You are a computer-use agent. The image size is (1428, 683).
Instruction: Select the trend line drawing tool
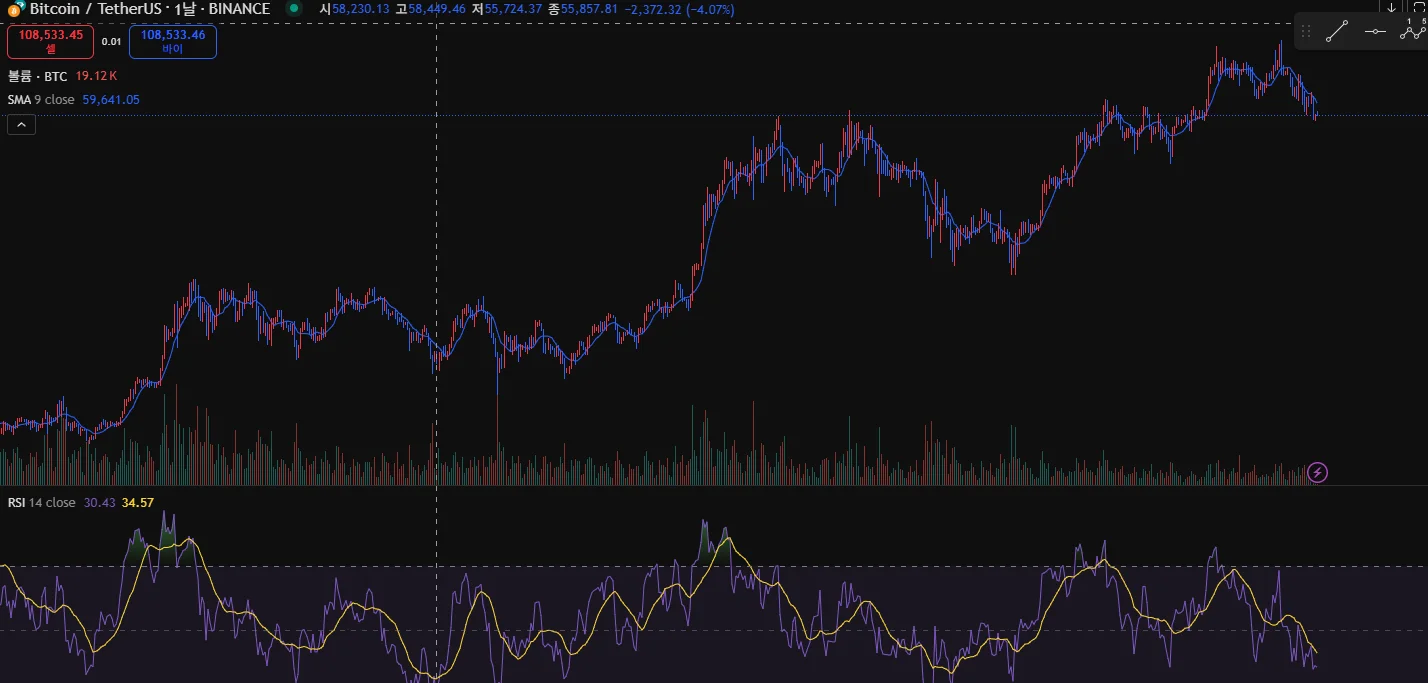tap(1337, 31)
